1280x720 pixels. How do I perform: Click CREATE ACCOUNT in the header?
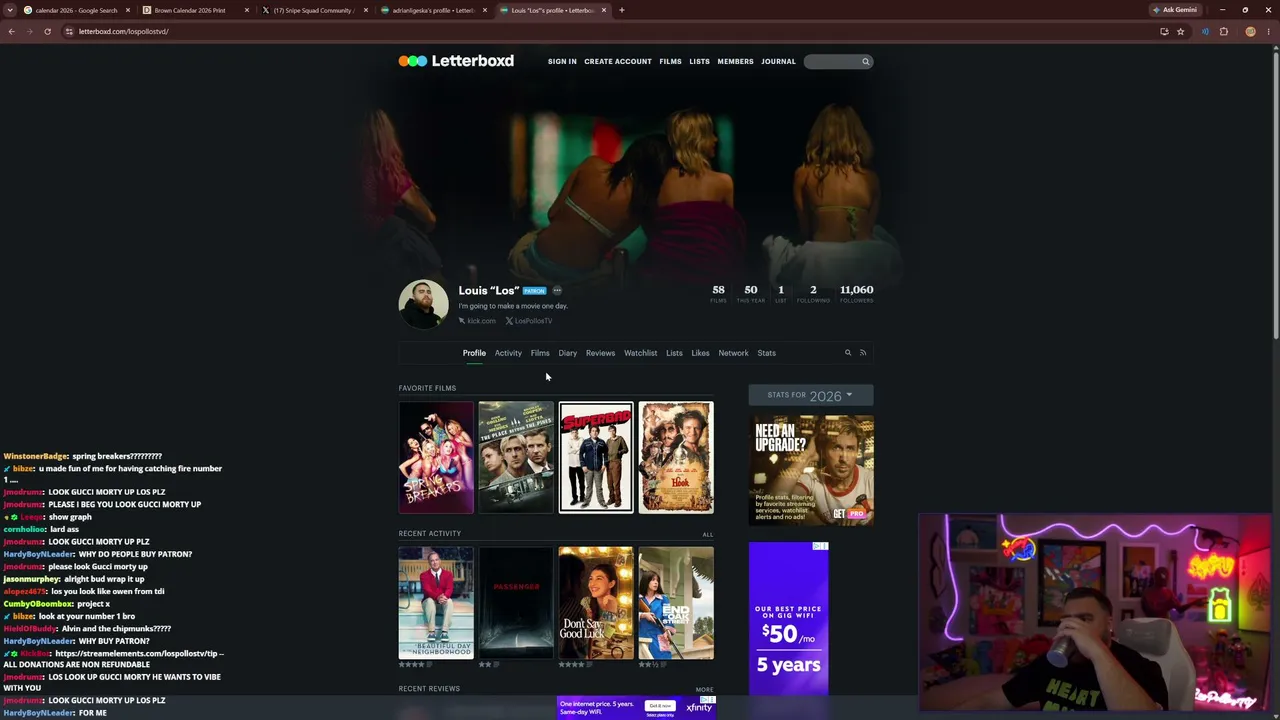point(618,62)
